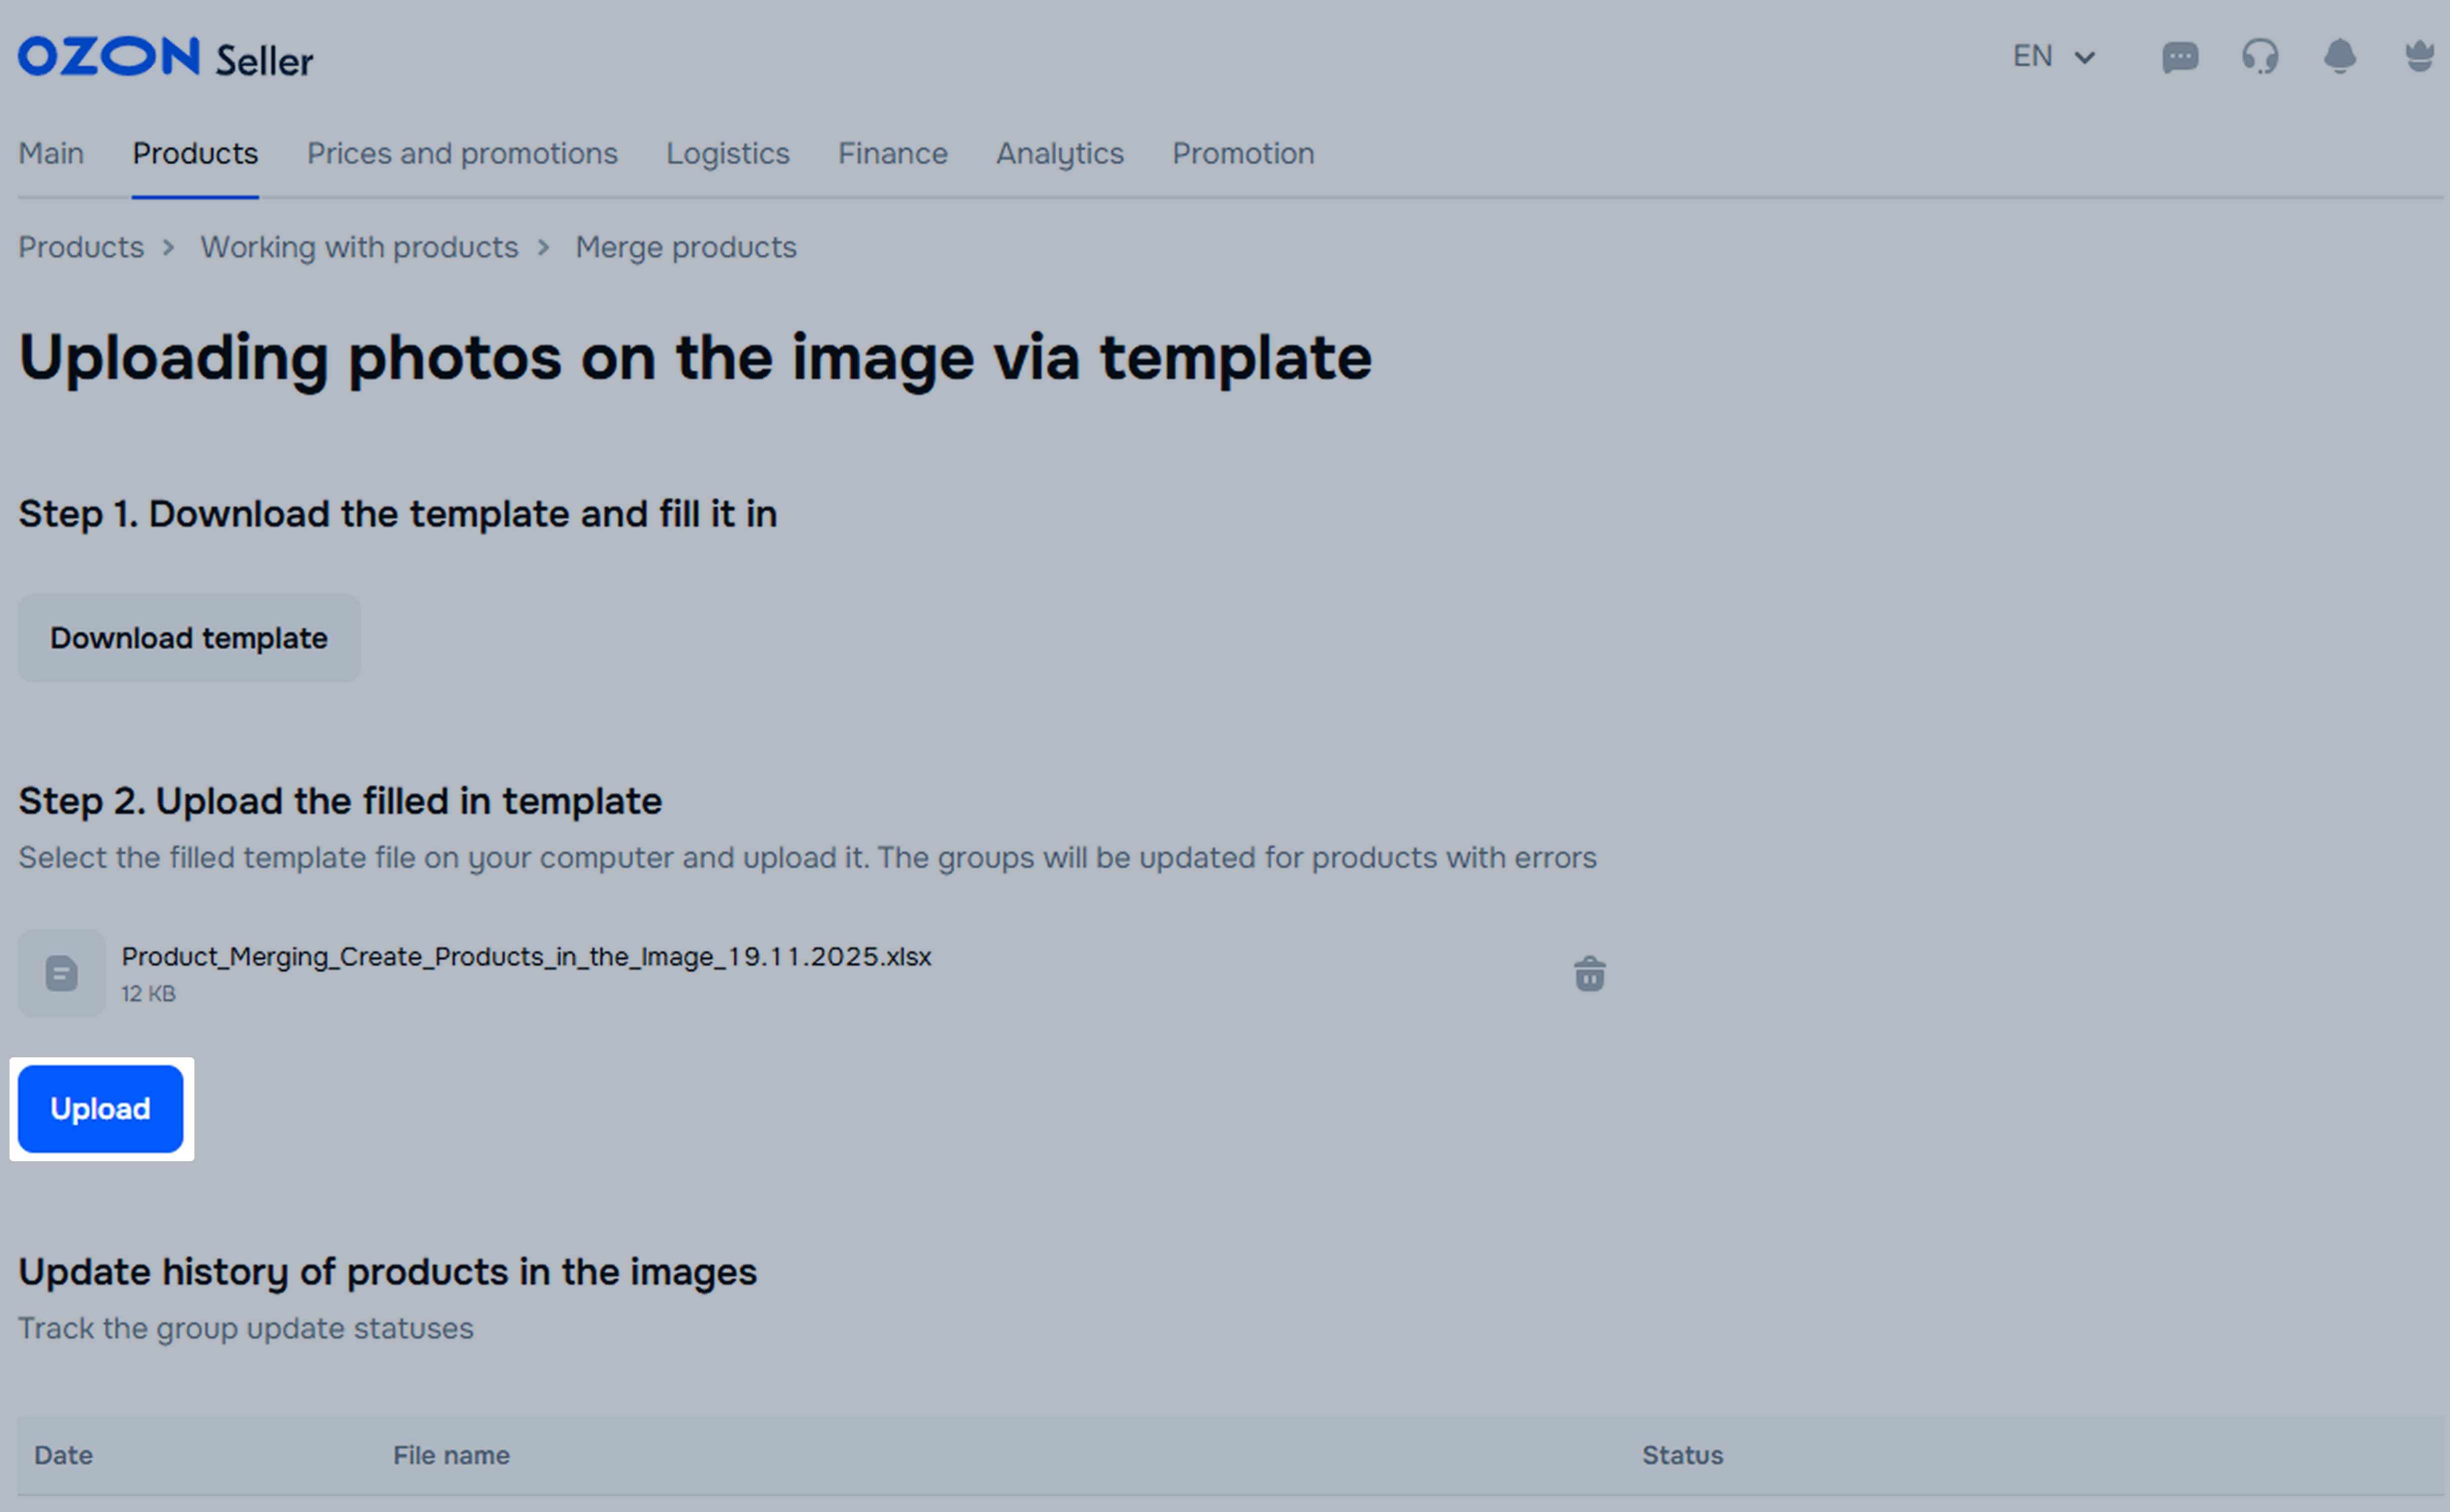Screen dimensions: 2450x1512
Task: Go to the Main tab
Action: tap(51, 154)
